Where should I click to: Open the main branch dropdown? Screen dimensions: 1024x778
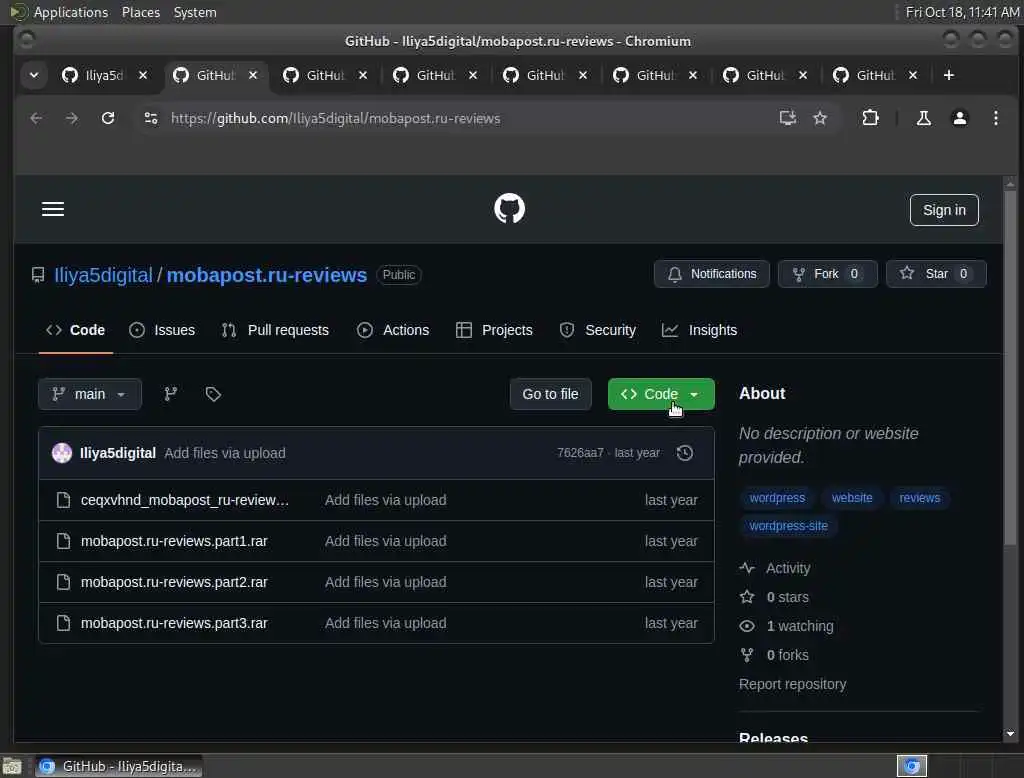point(89,394)
